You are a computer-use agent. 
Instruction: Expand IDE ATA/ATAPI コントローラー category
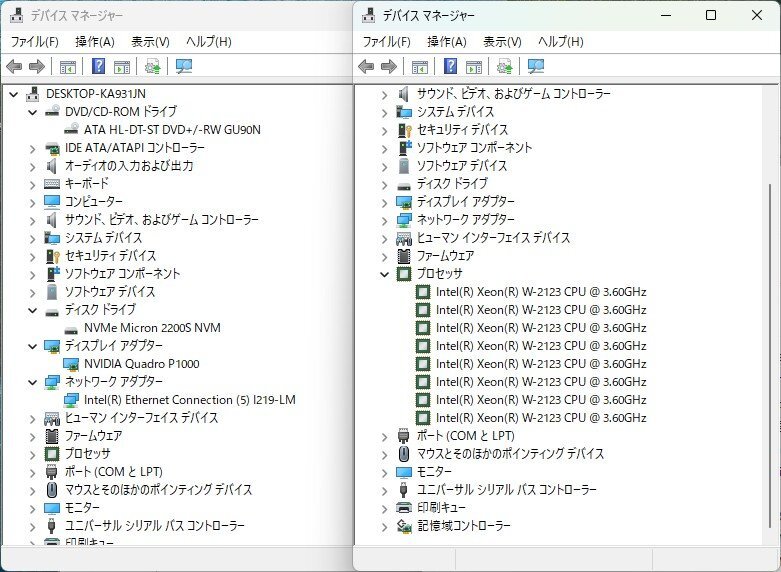pos(33,149)
